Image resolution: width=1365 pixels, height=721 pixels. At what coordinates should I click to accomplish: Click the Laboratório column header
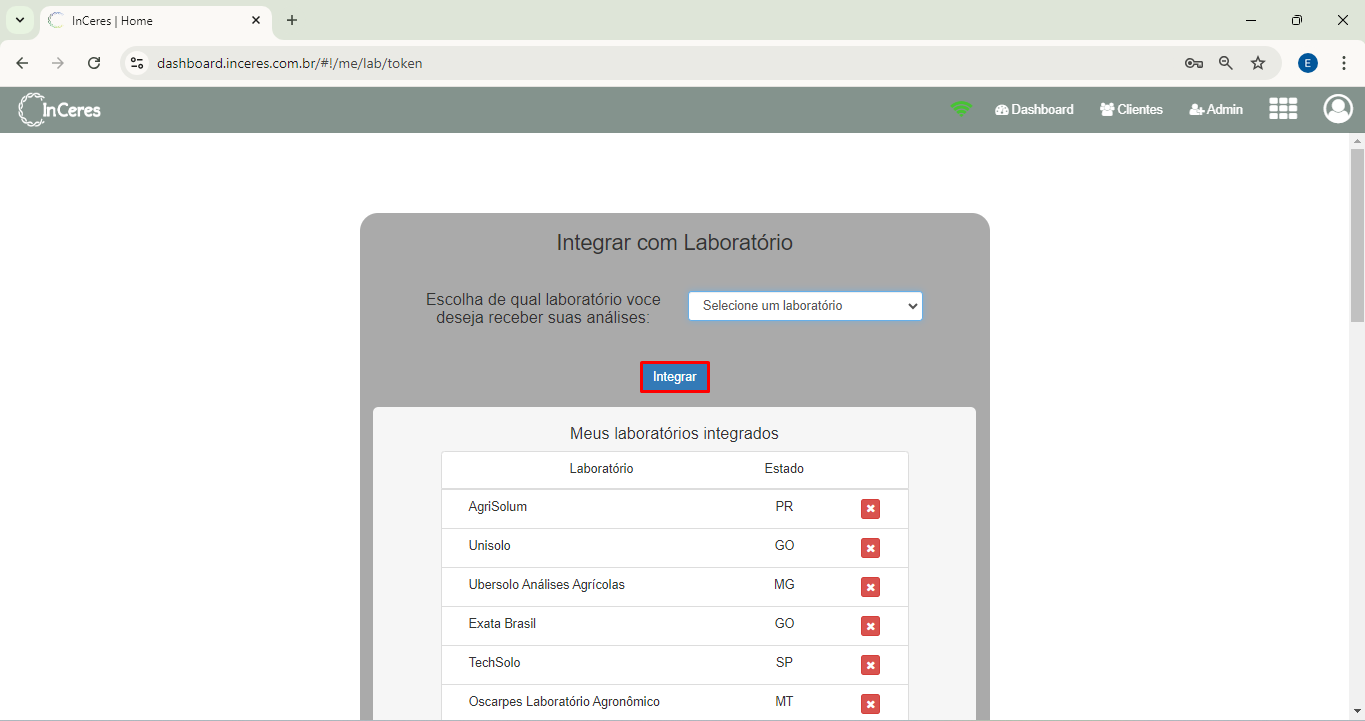(601, 469)
